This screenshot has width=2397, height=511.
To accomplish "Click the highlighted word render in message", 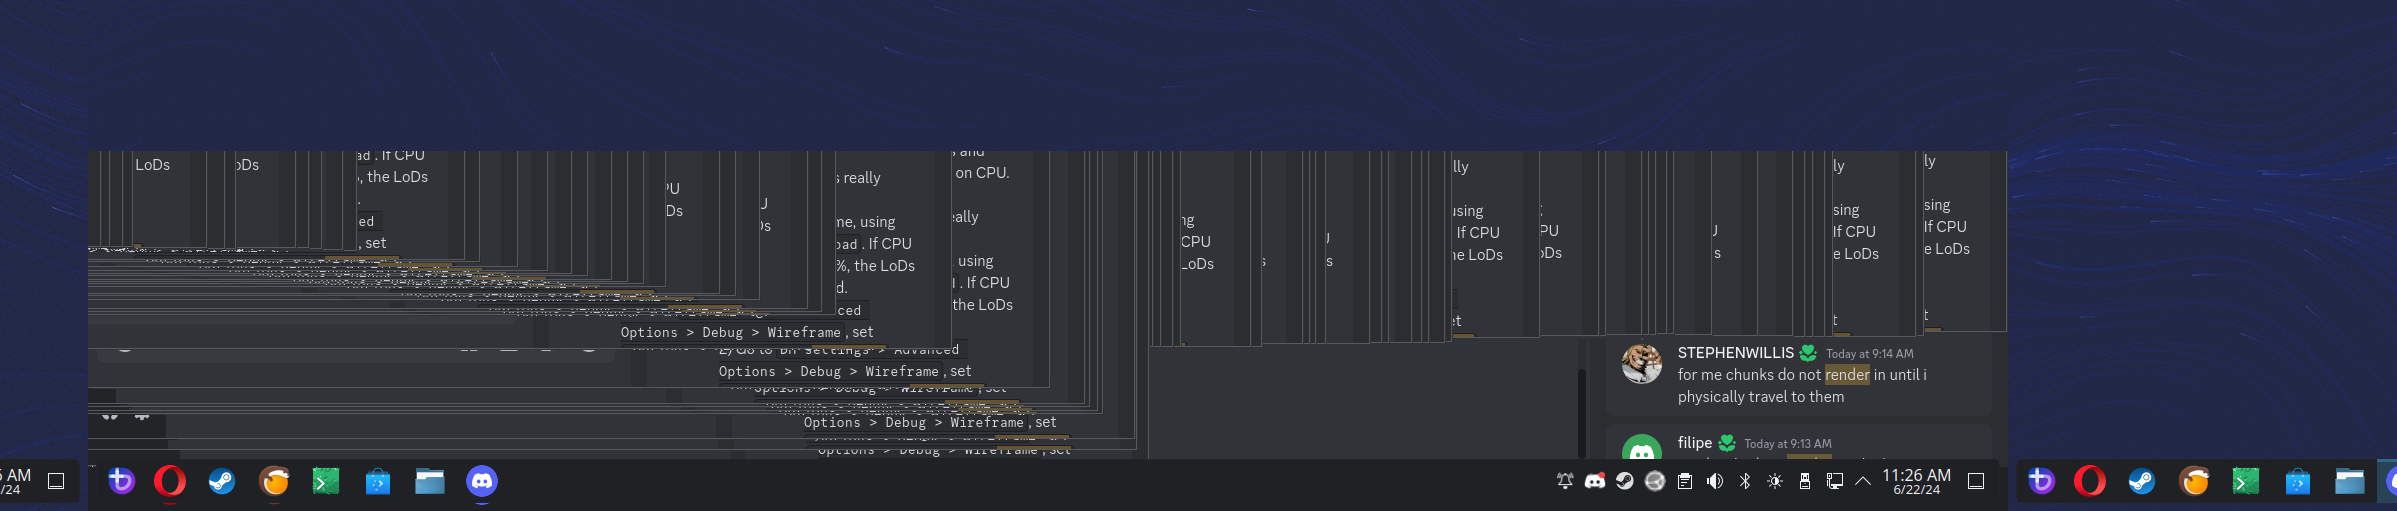I will pyautogui.click(x=1847, y=375).
